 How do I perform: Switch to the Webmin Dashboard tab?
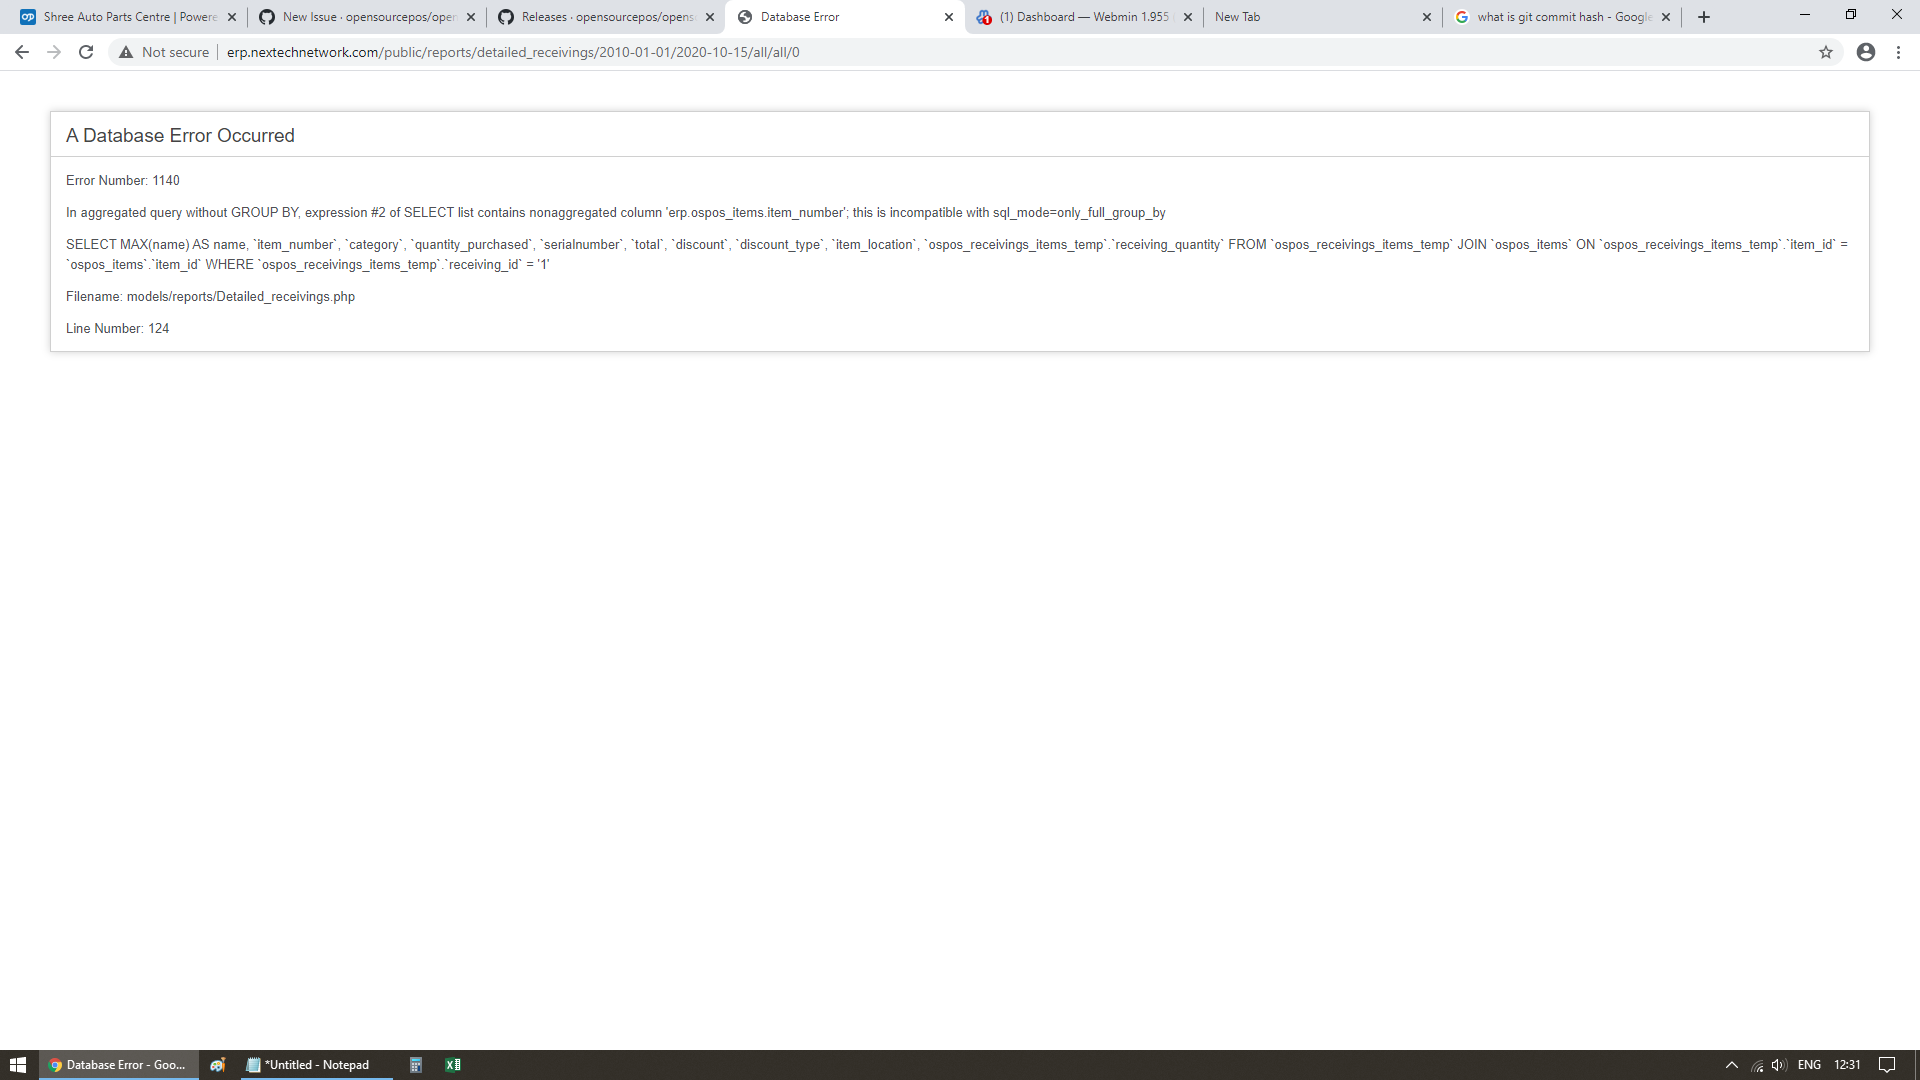pos(1083,17)
